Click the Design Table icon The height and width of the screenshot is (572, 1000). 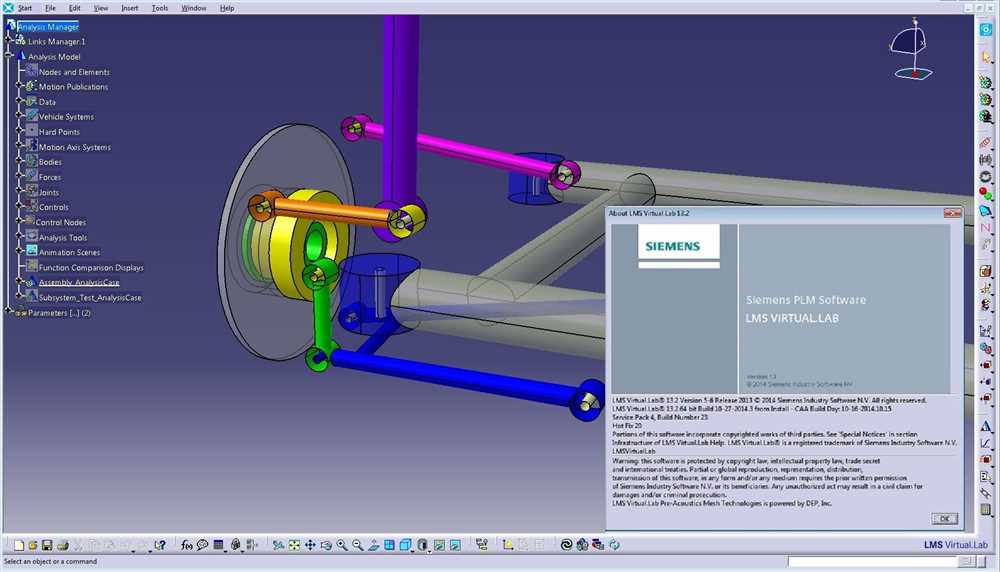pyautogui.click(x=219, y=545)
